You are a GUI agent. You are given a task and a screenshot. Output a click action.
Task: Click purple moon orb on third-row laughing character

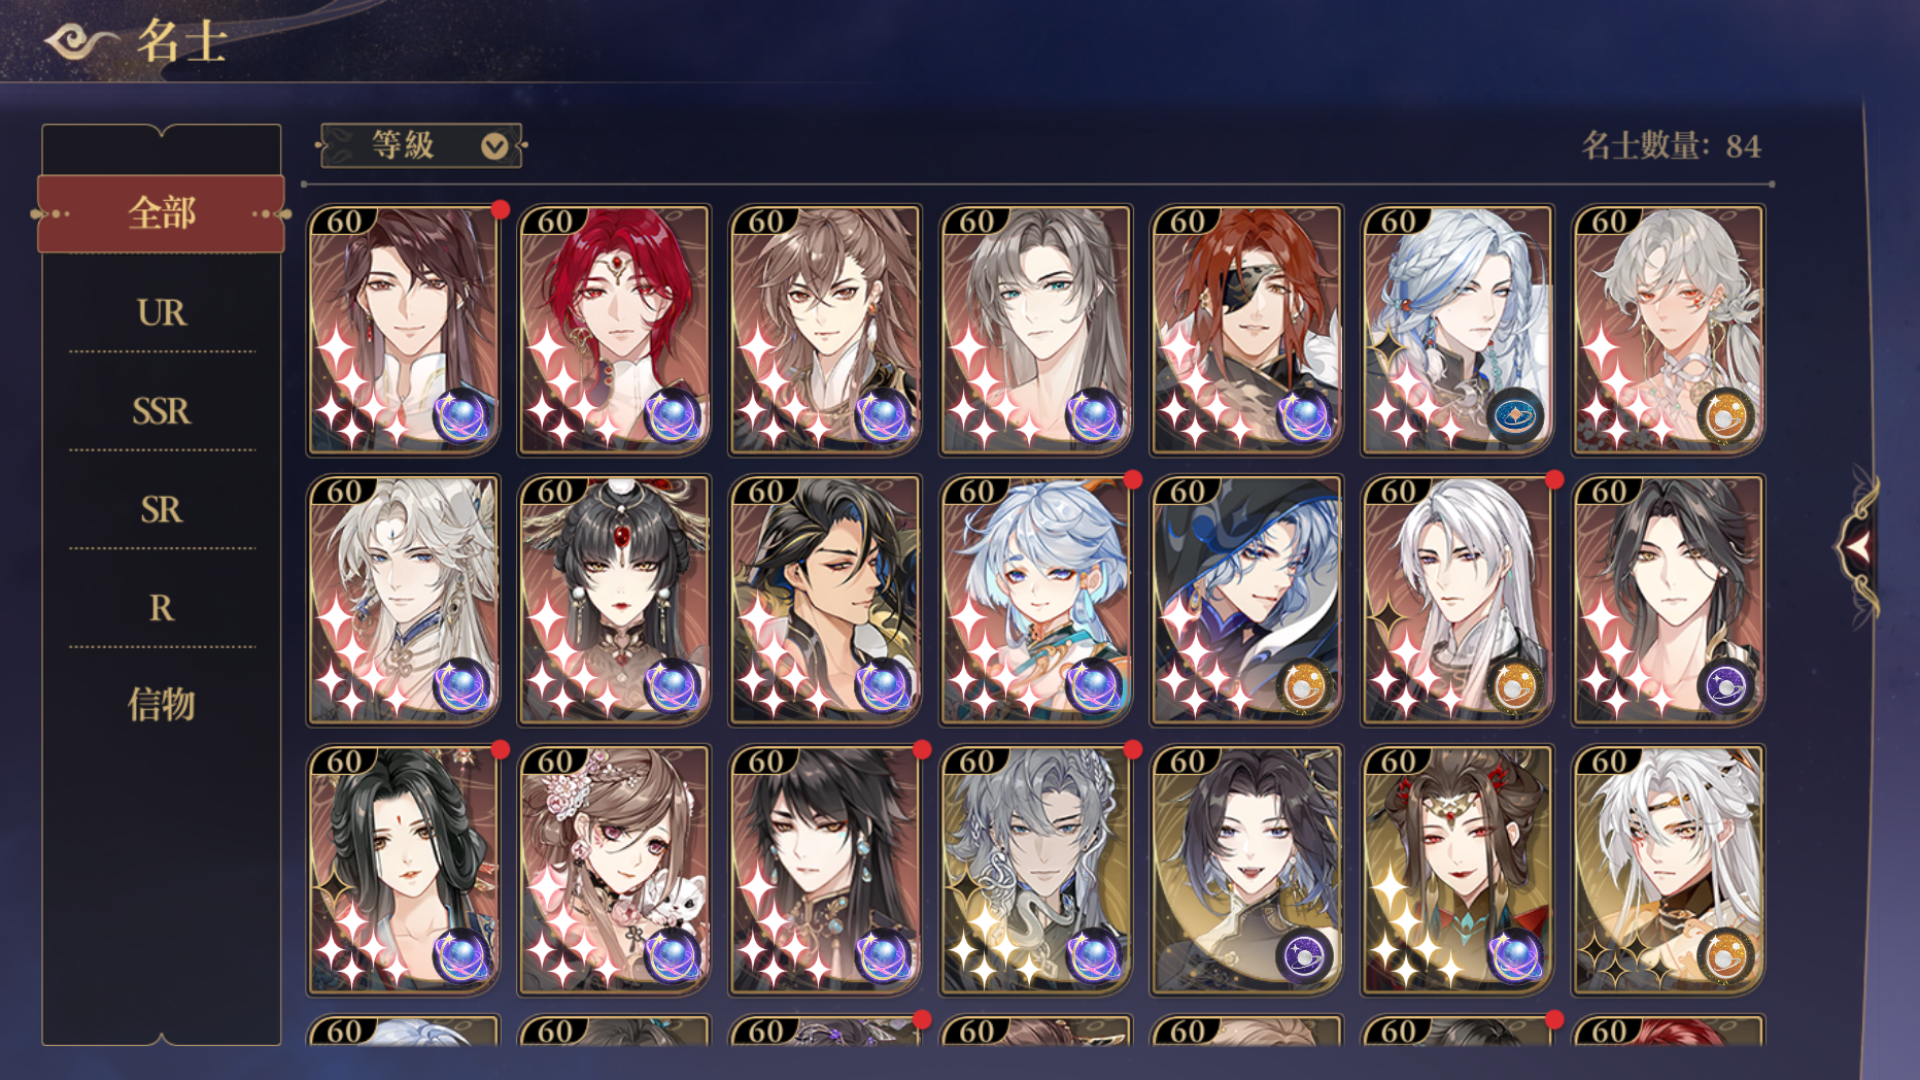tap(1304, 955)
